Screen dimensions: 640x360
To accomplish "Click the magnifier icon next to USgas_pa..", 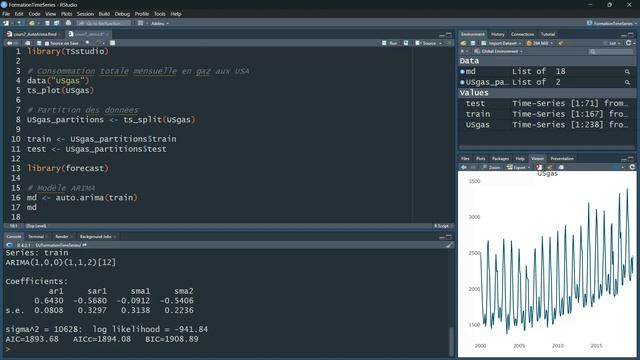I will (x=627, y=82).
